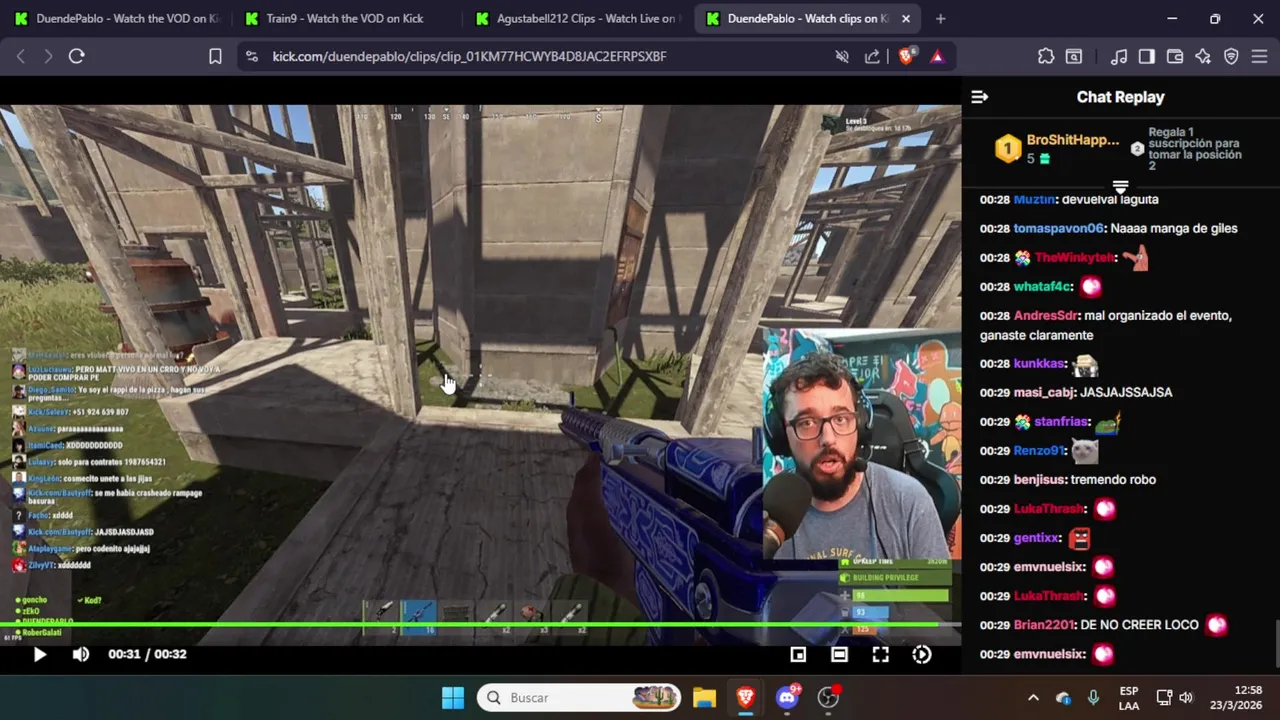Click the microphone tray icon
This screenshot has width=1280, height=720.
1093,697
